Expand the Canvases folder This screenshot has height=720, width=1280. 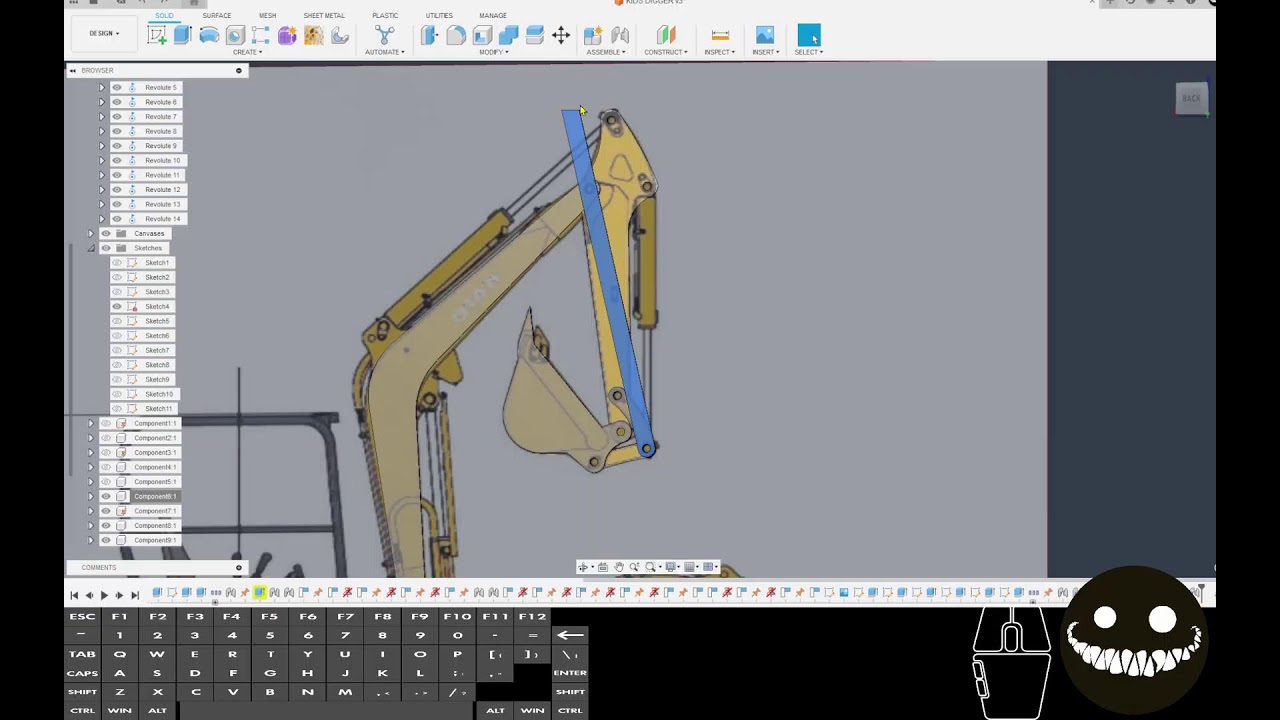pyautogui.click(x=91, y=234)
